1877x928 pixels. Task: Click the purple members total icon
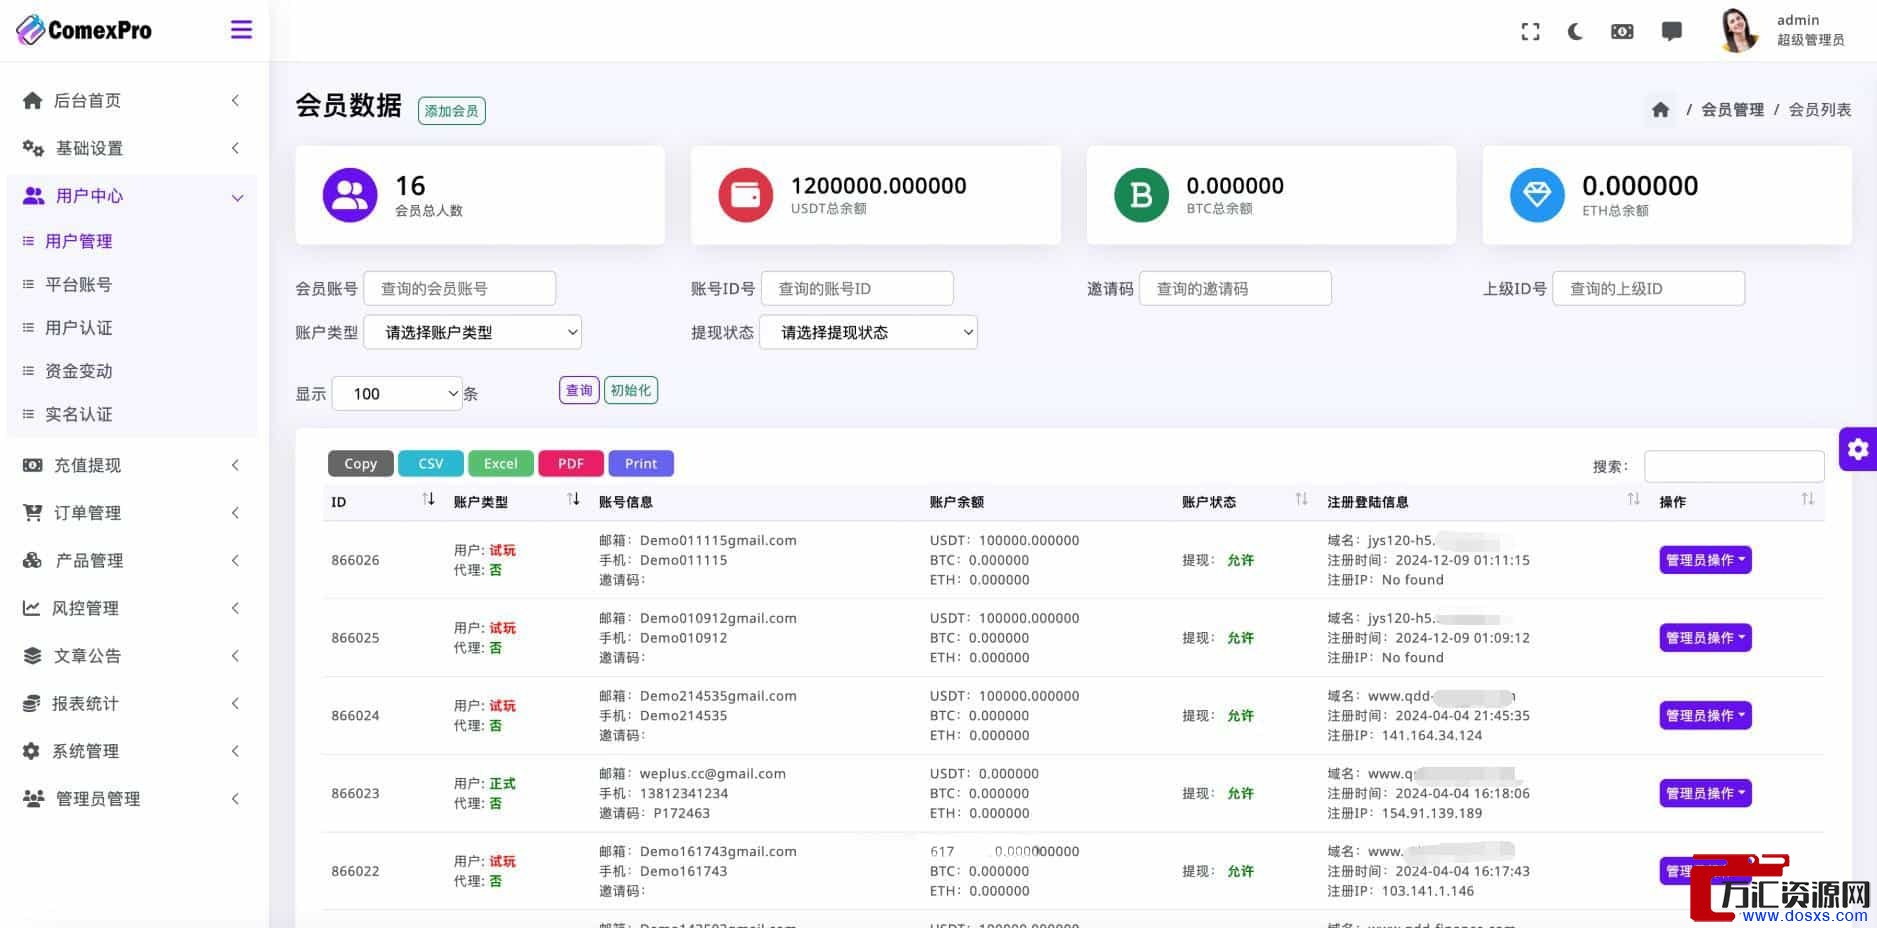click(350, 195)
